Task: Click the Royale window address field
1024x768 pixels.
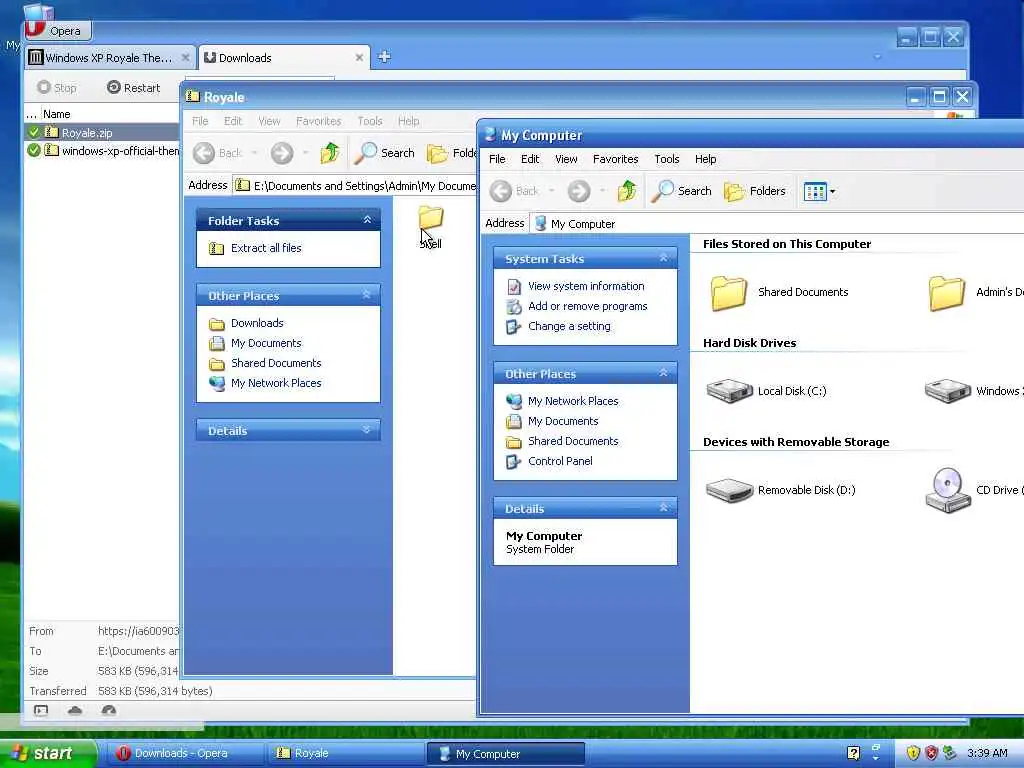Action: click(x=356, y=185)
